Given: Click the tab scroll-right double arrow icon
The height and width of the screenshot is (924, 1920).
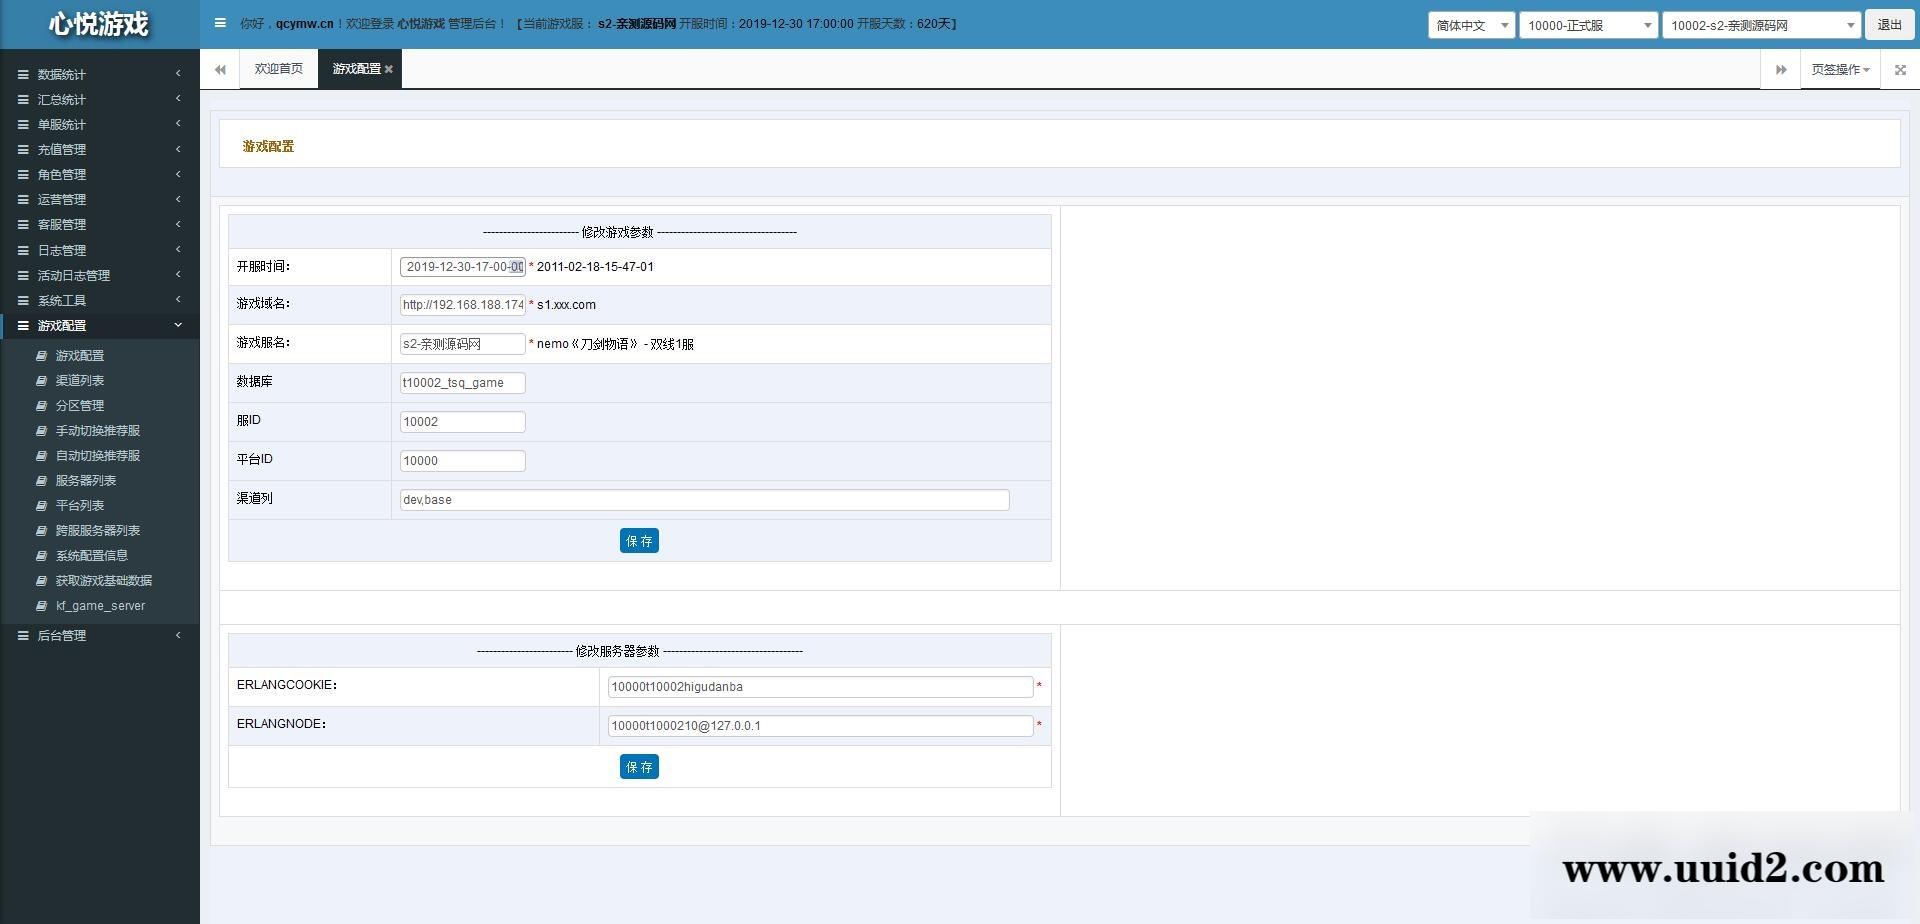Looking at the screenshot, I should (1780, 69).
